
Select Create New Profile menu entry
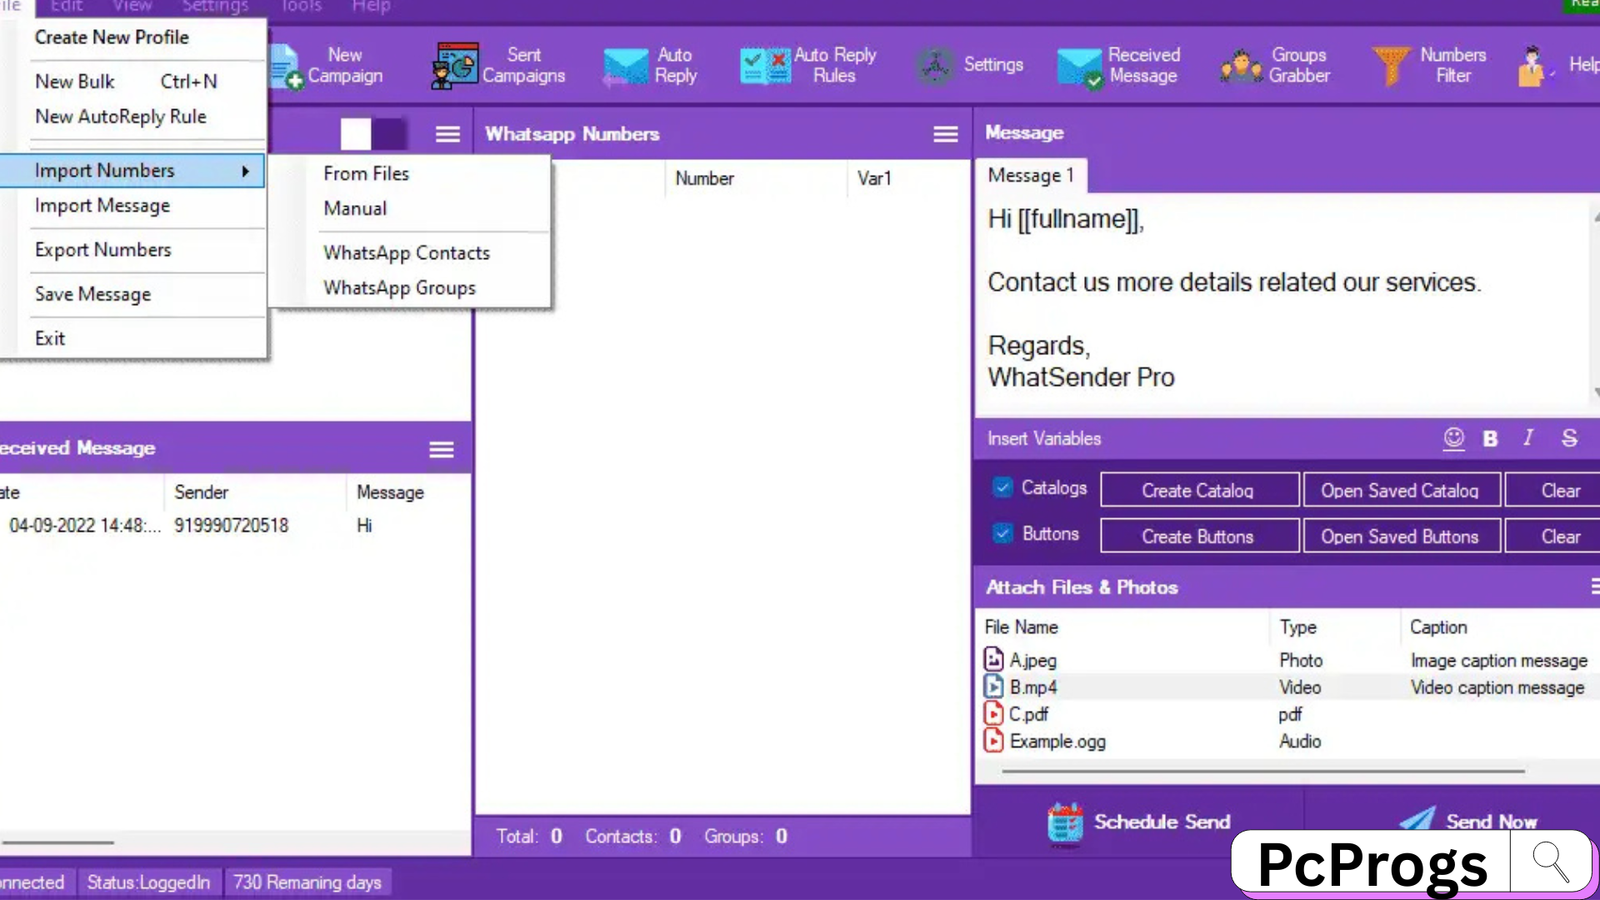coord(112,37)
